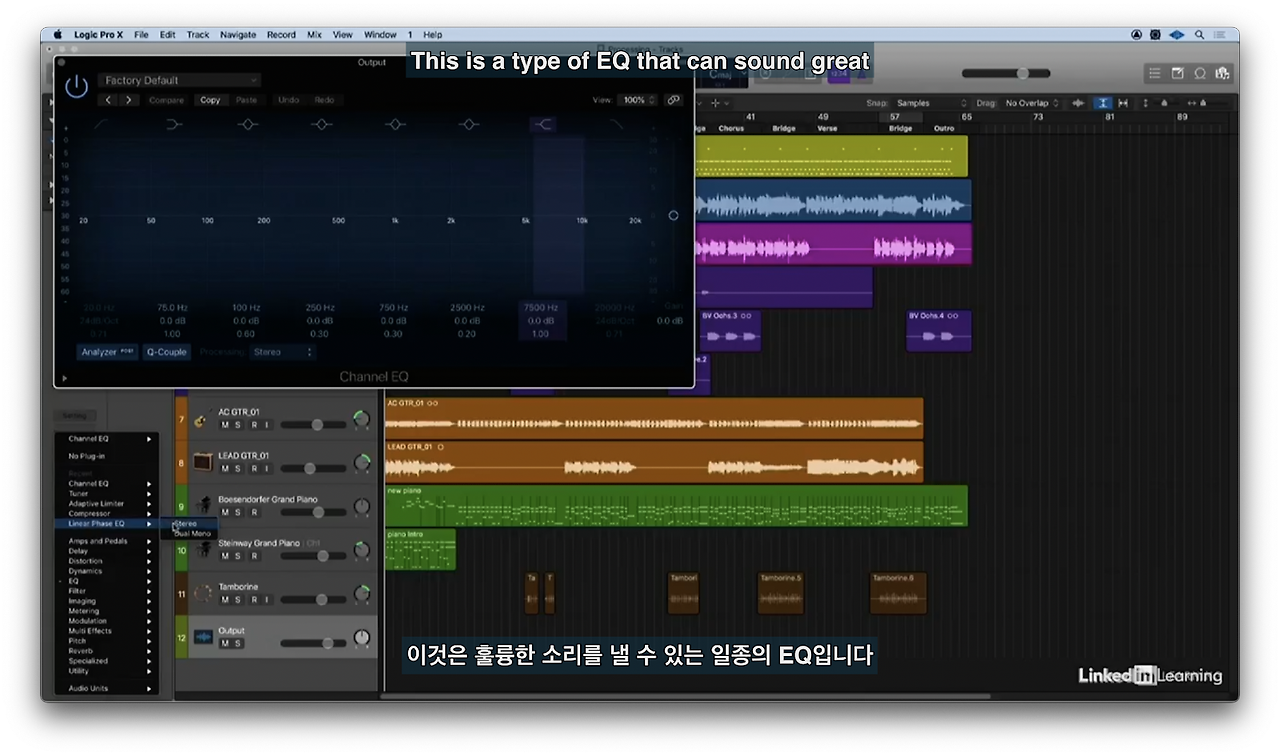The width and height of the screenshot is (1280, 756).
Task: Toggle the horizontal auto zoom icon
Action: pyautogui.click(x=1123, y=103)
